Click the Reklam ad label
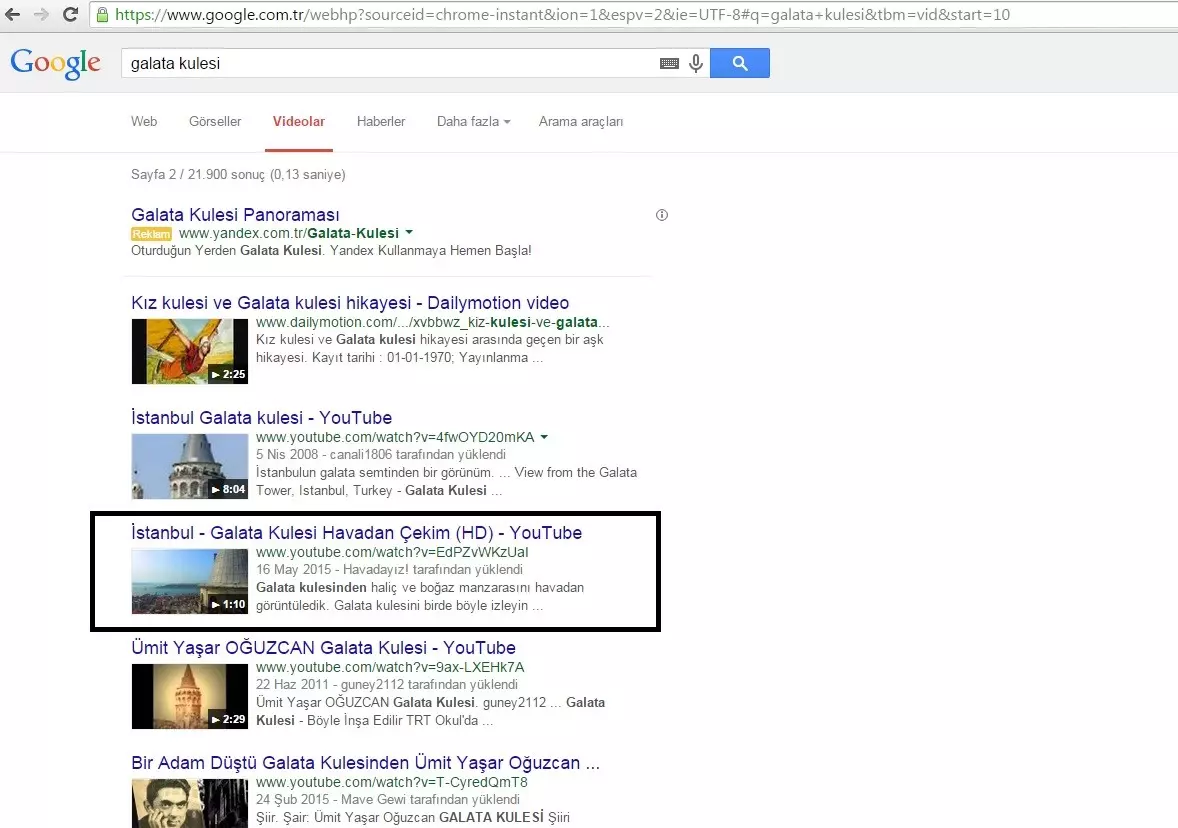 151,234
